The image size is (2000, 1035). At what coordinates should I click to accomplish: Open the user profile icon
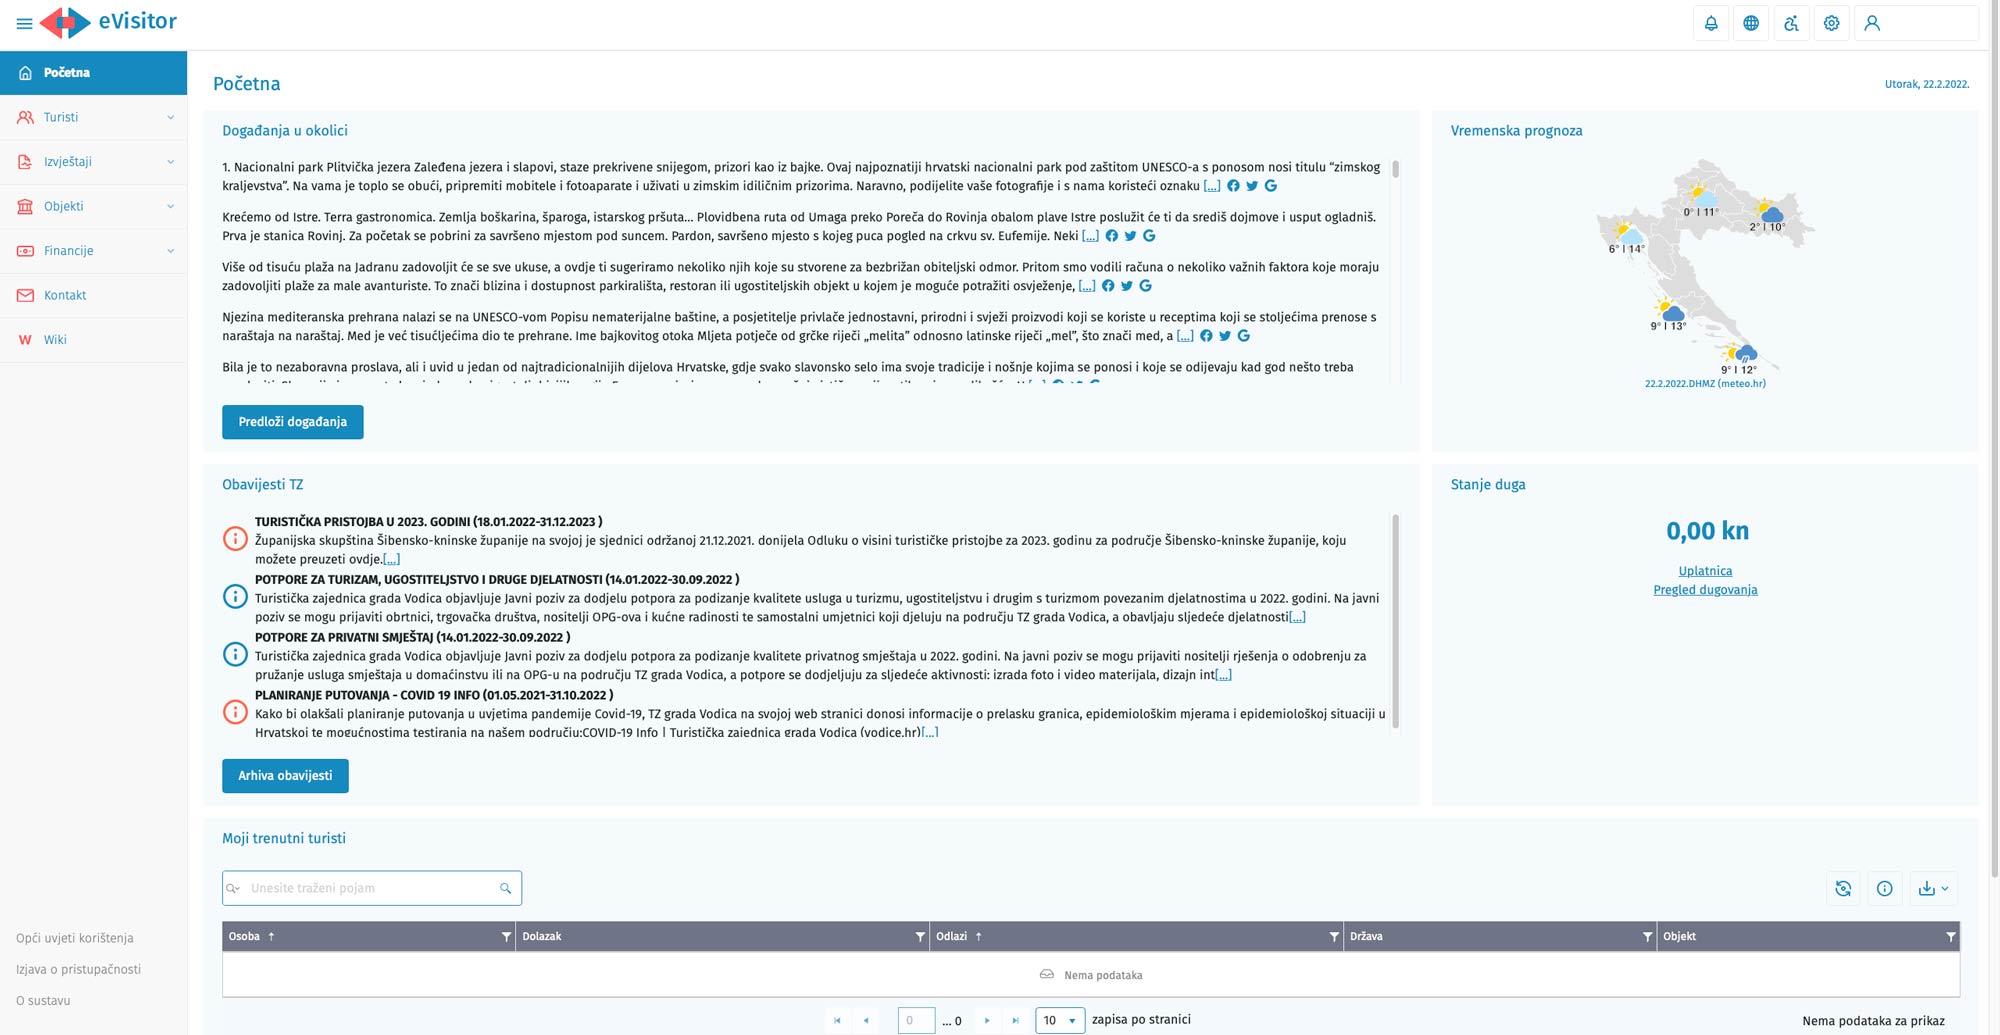pyautogui.click(x=1872, y=23)
